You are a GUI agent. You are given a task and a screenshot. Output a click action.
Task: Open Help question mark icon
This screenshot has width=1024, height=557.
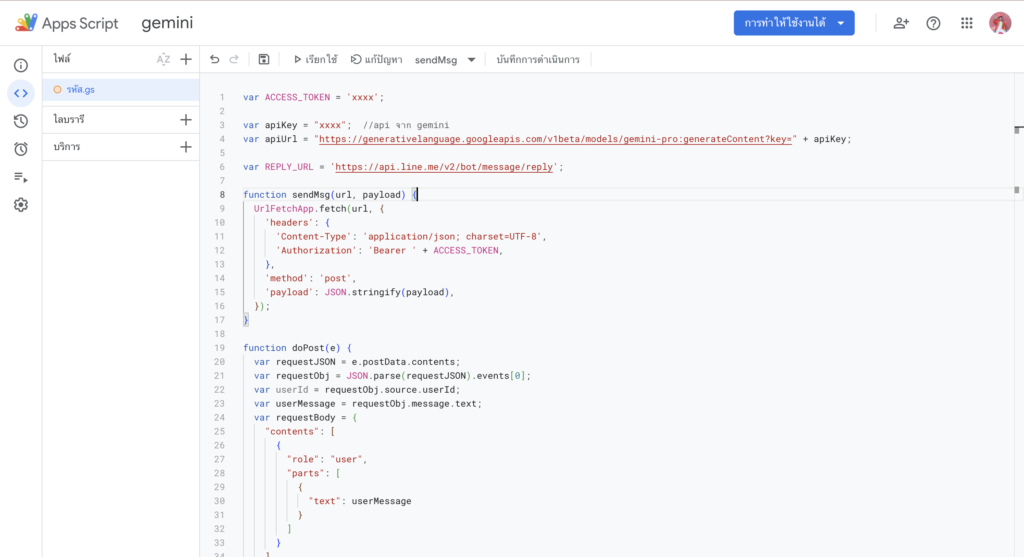tap(933, 23)
